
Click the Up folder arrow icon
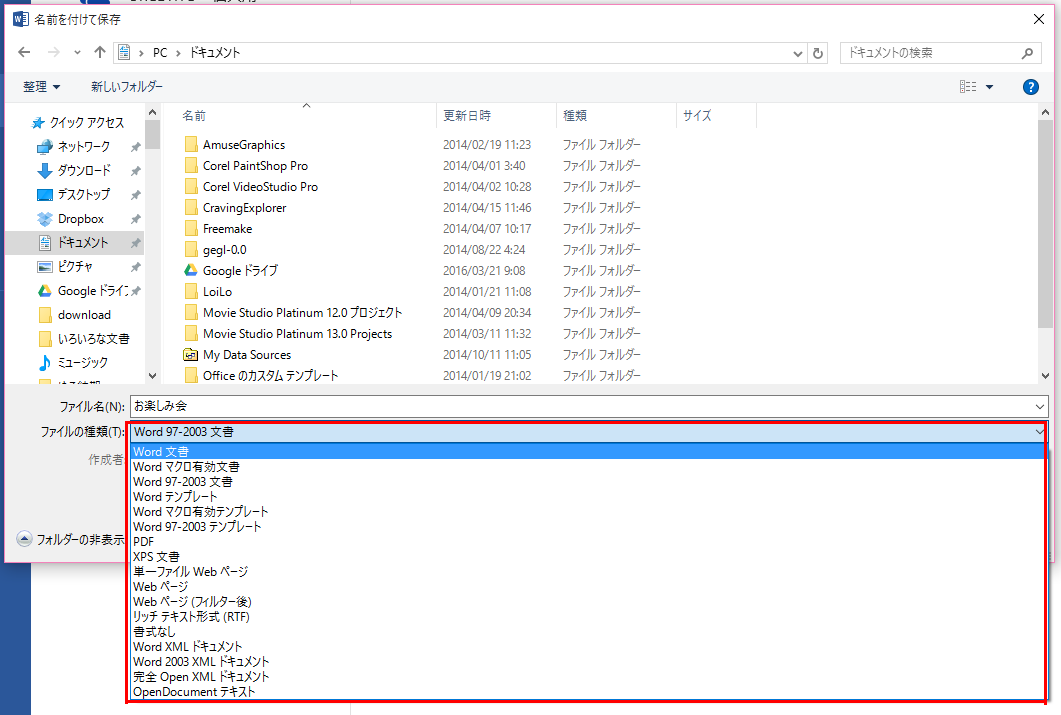[100, 53]
